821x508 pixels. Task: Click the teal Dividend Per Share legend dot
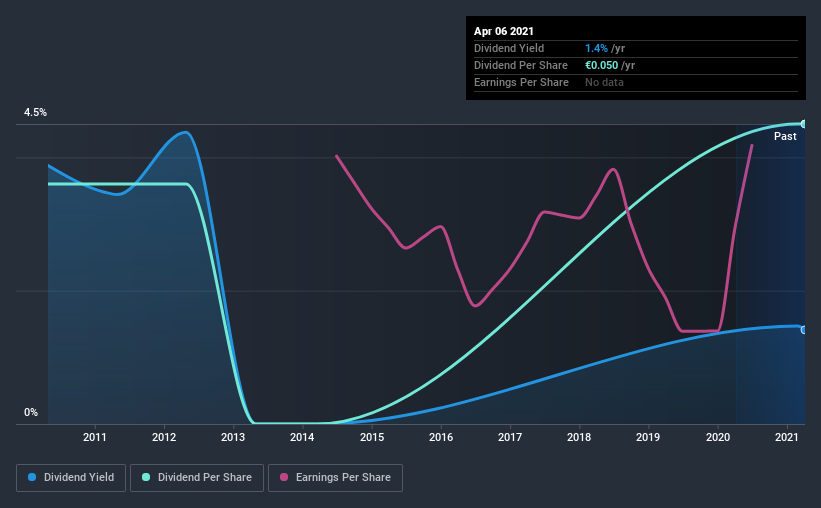(146, 477)
